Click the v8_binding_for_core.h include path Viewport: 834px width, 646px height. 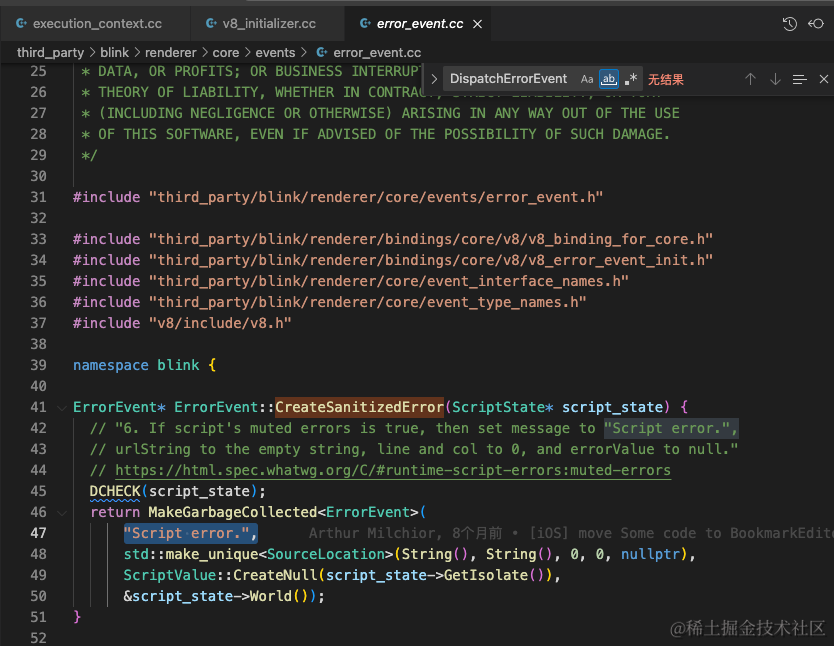(x=431, y=239)
